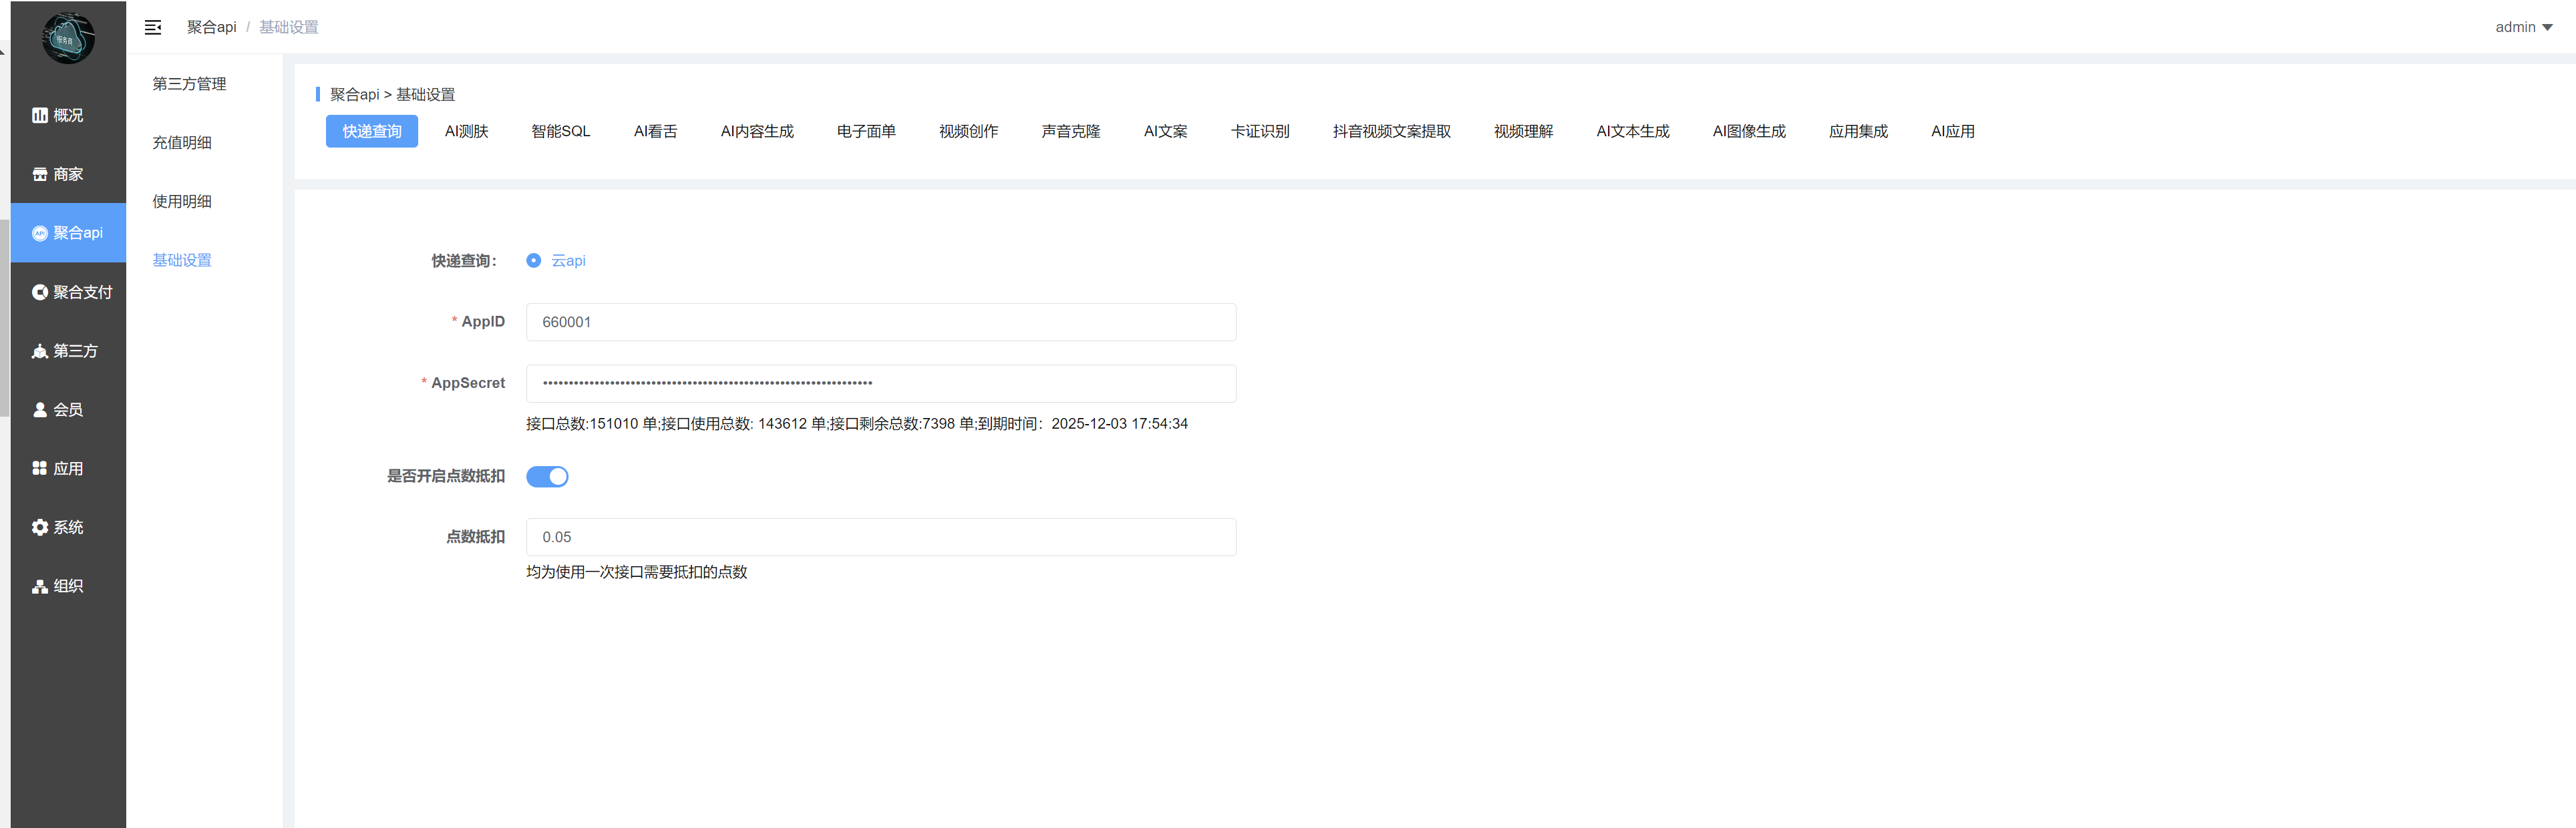The width and height of the screenshot is (2576, 828).
Task: Switch to the AI测肤 tab
Action: (x=466, y=131)
